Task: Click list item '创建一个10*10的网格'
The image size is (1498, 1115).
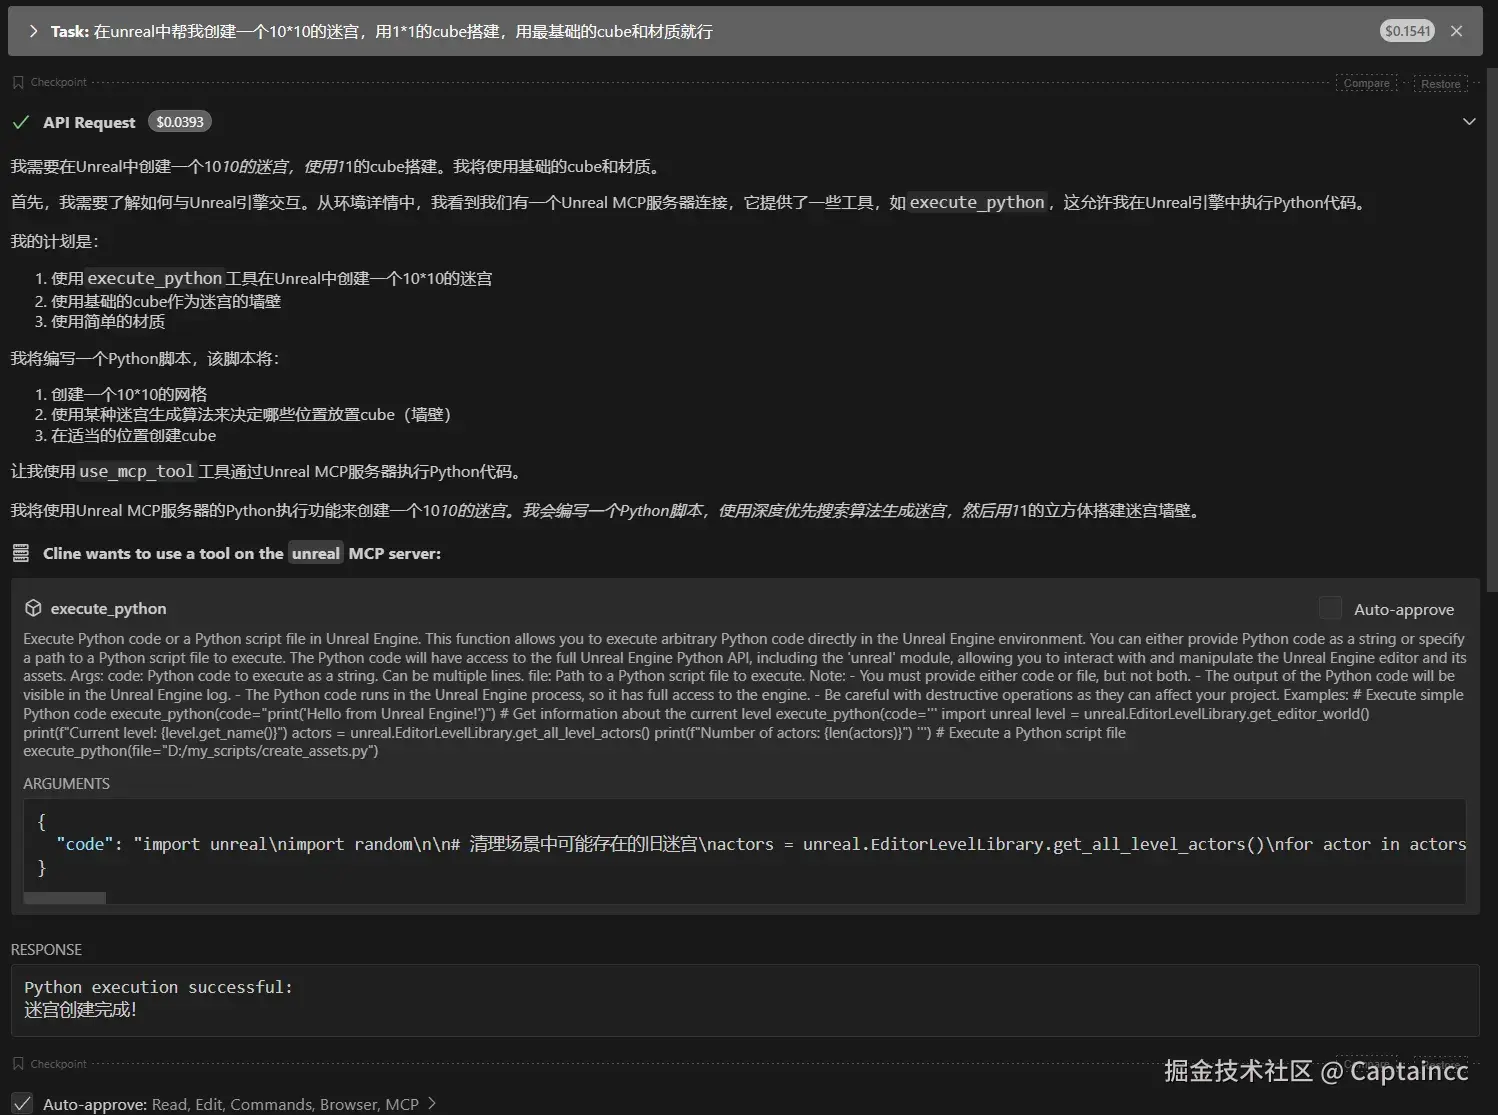Action: (x=129, y=394)
